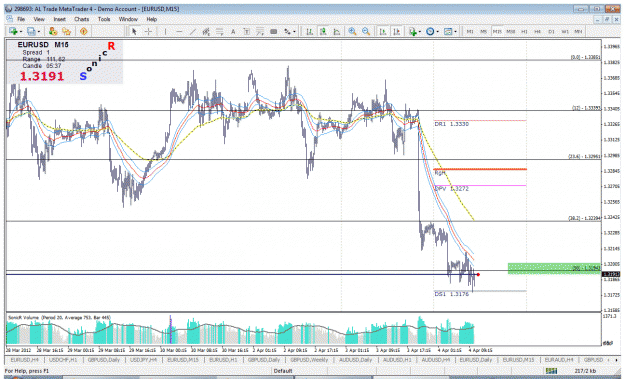Select the Text tool (A)
Viewport: 625px width, 379px height.
coord(233,31)
